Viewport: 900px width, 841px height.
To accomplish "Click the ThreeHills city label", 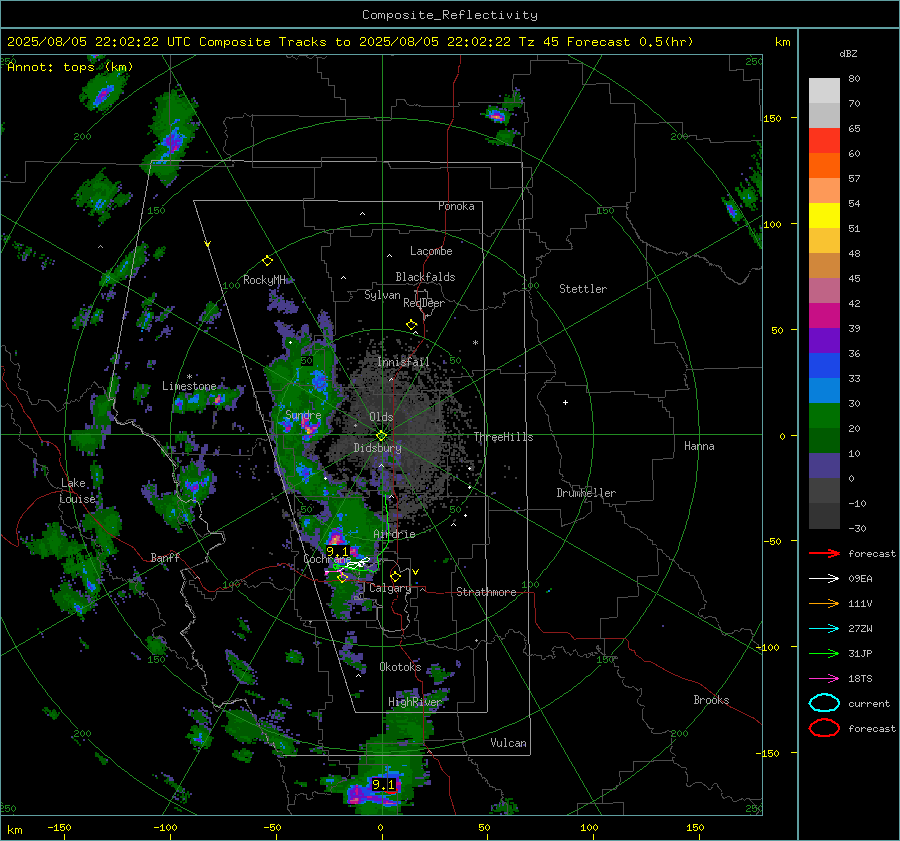I will pyautogui.click(x=503, y=437).
